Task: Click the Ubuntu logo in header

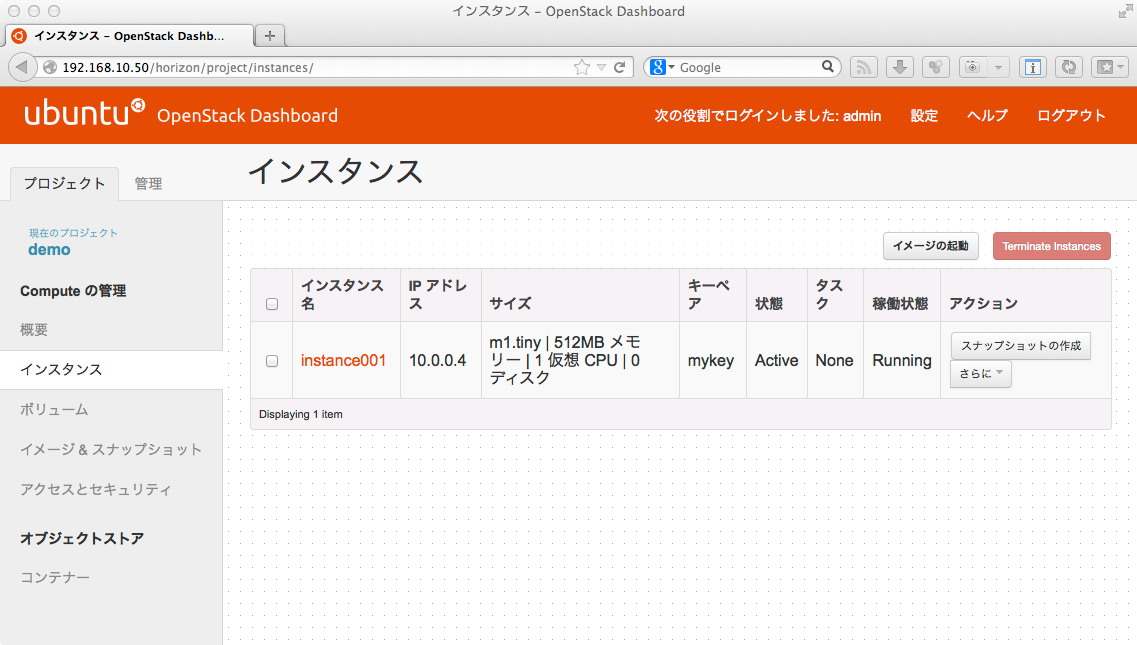Action: 85,112
